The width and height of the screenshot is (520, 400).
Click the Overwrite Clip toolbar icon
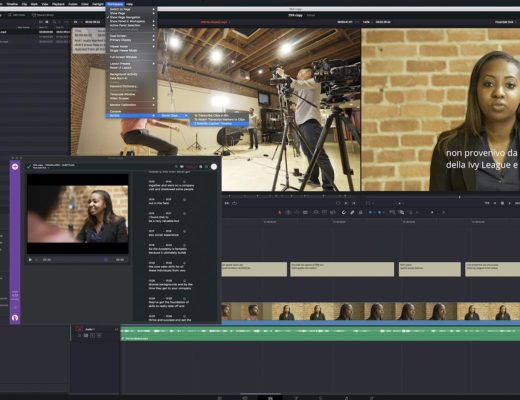tap(324, 212)
